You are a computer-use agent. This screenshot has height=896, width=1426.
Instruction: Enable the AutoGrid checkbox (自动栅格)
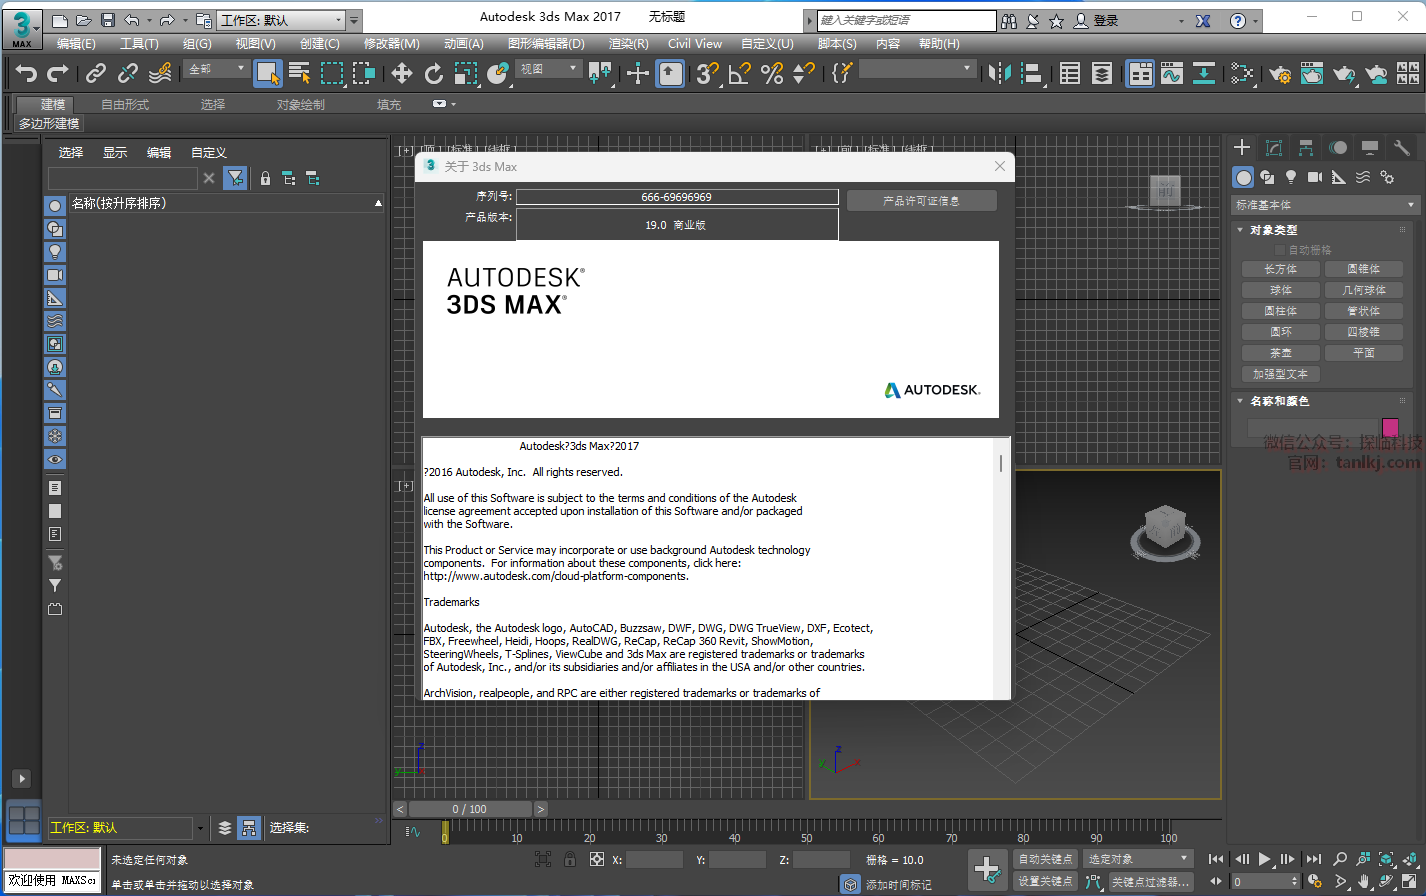point(1280,250)
